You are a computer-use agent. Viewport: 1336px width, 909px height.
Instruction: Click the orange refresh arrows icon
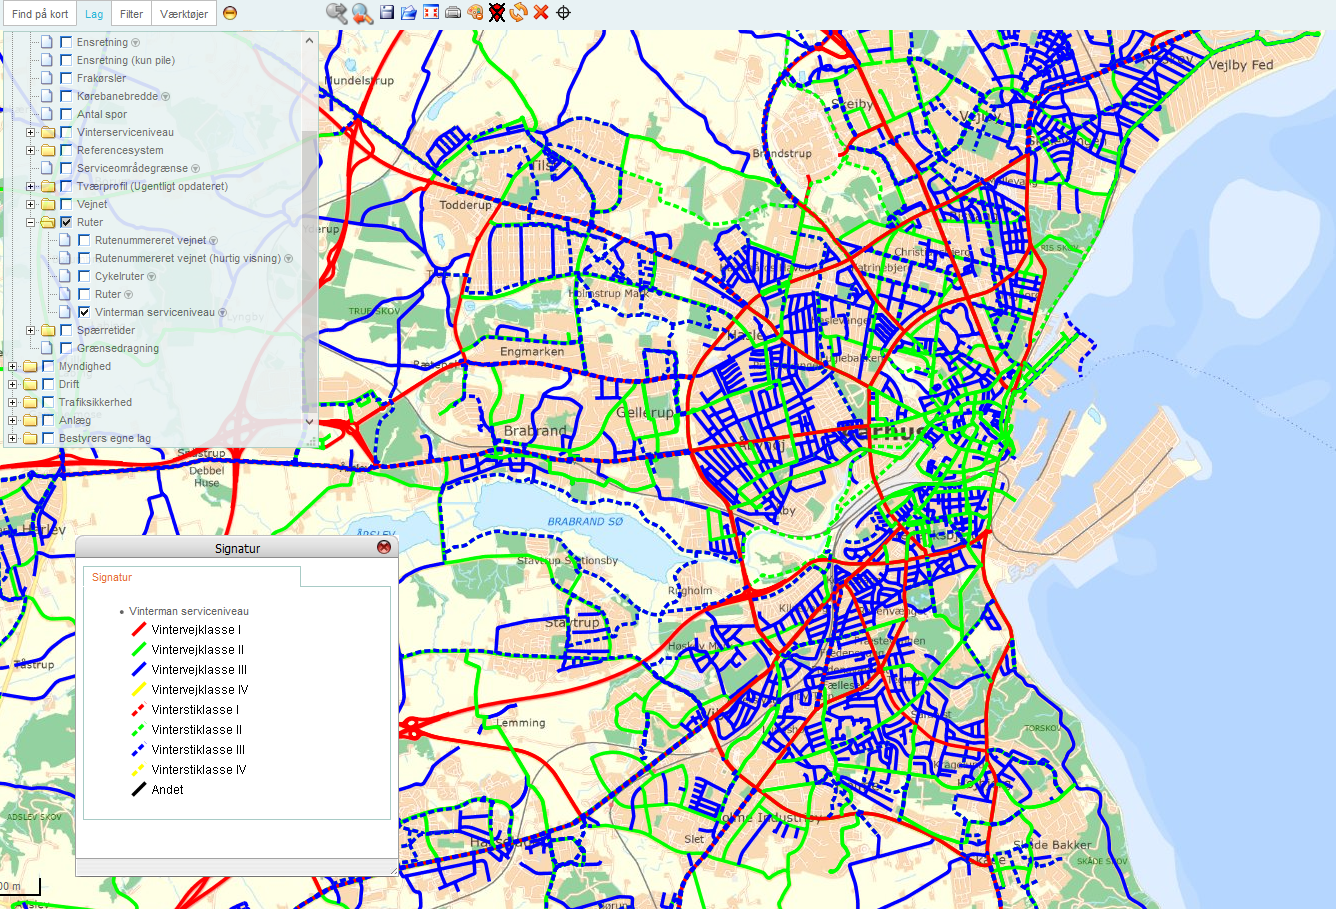pos(518,13)
